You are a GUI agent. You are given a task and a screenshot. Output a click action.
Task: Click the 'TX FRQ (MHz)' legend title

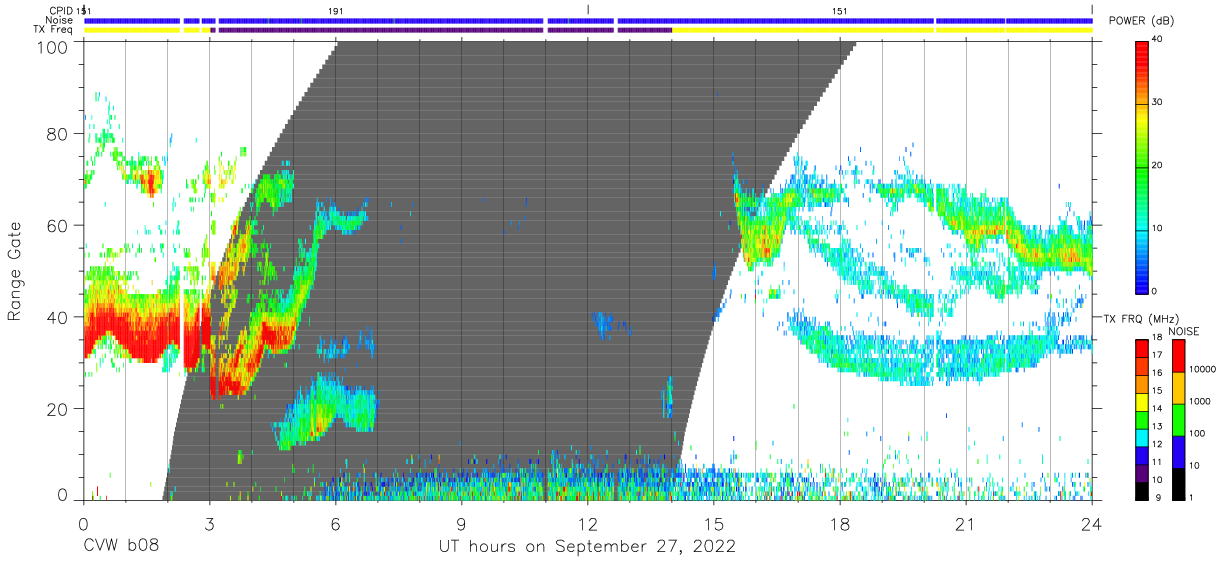point(1142,318)
